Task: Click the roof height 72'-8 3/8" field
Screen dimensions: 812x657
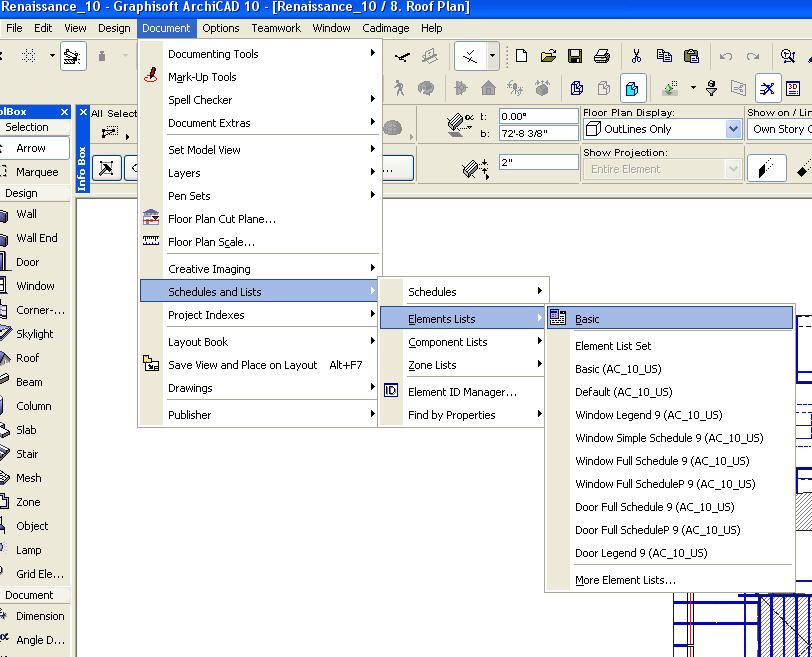Action: 538,133
